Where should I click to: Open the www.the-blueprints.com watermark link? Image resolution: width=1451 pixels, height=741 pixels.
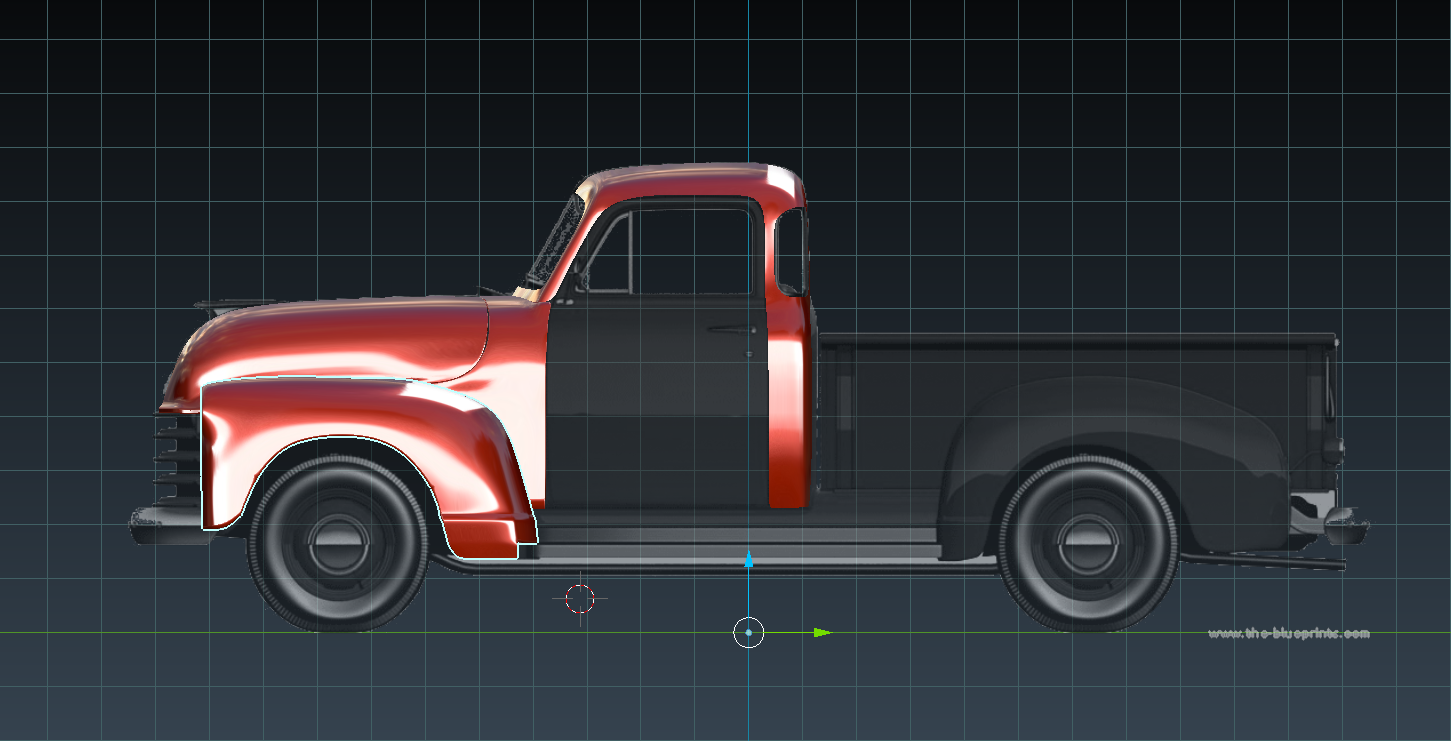(x=1289, y=631)
